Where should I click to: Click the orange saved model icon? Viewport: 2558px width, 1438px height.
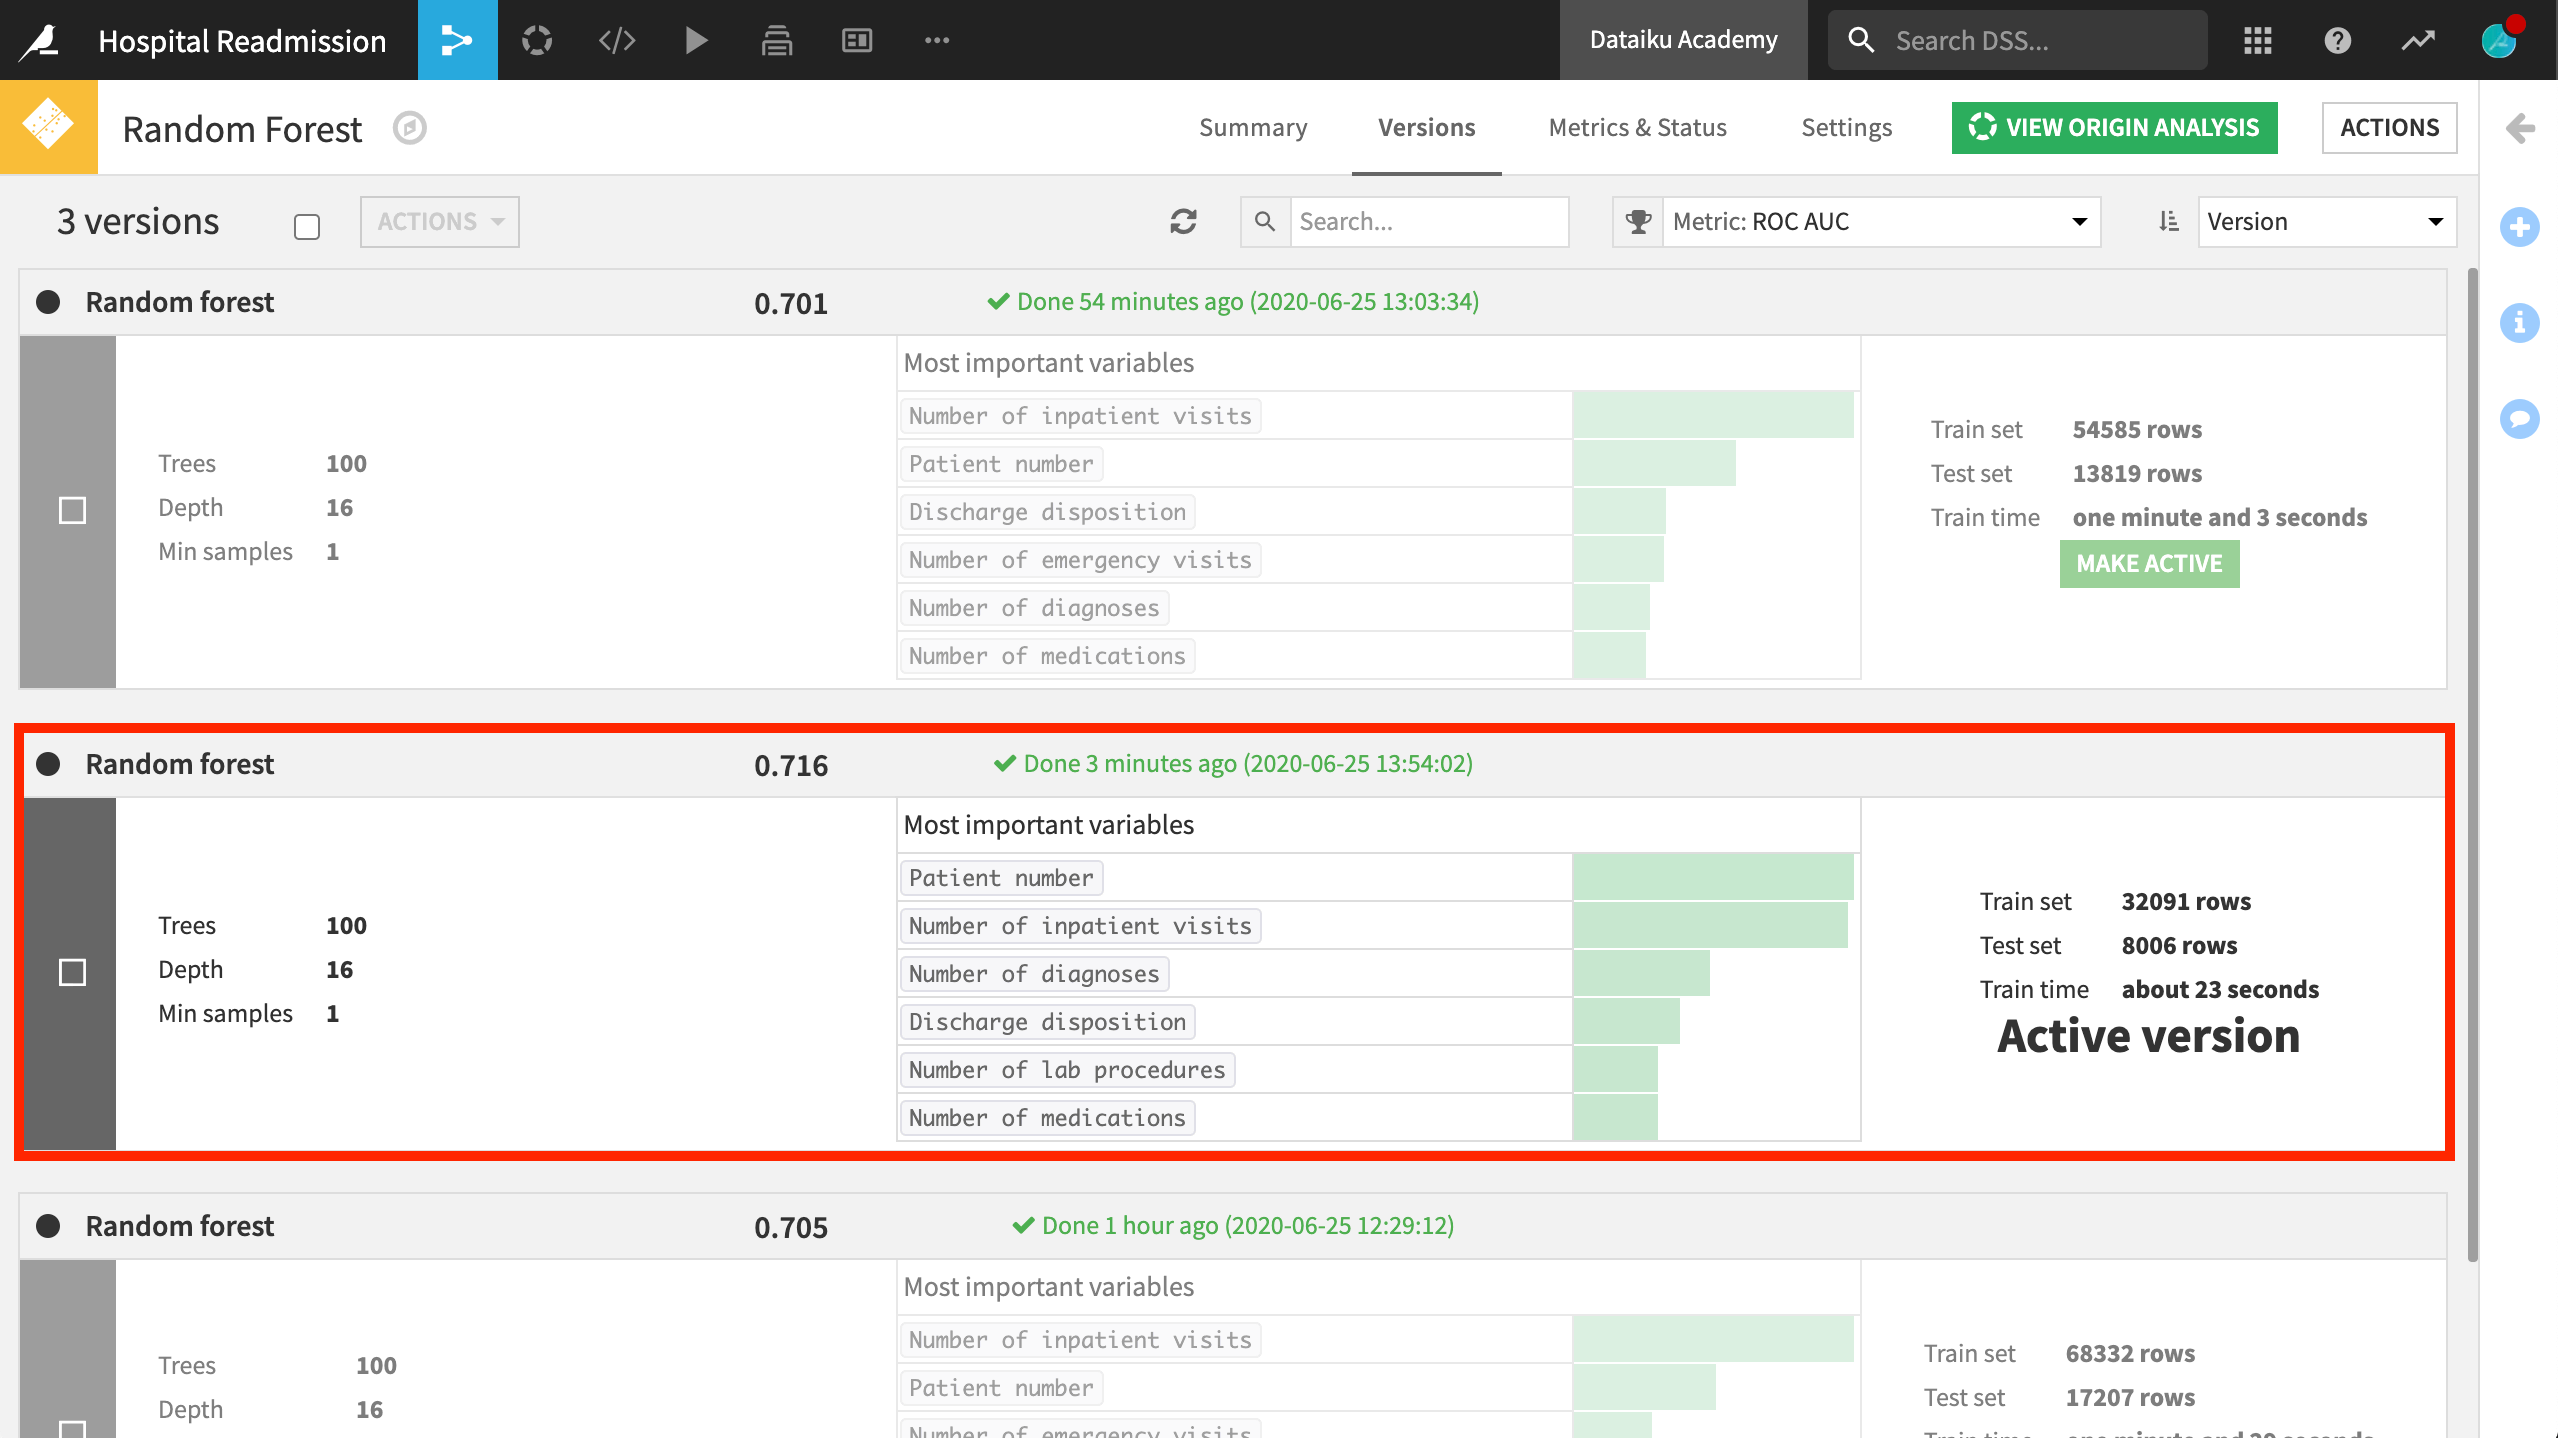(49, 127)
